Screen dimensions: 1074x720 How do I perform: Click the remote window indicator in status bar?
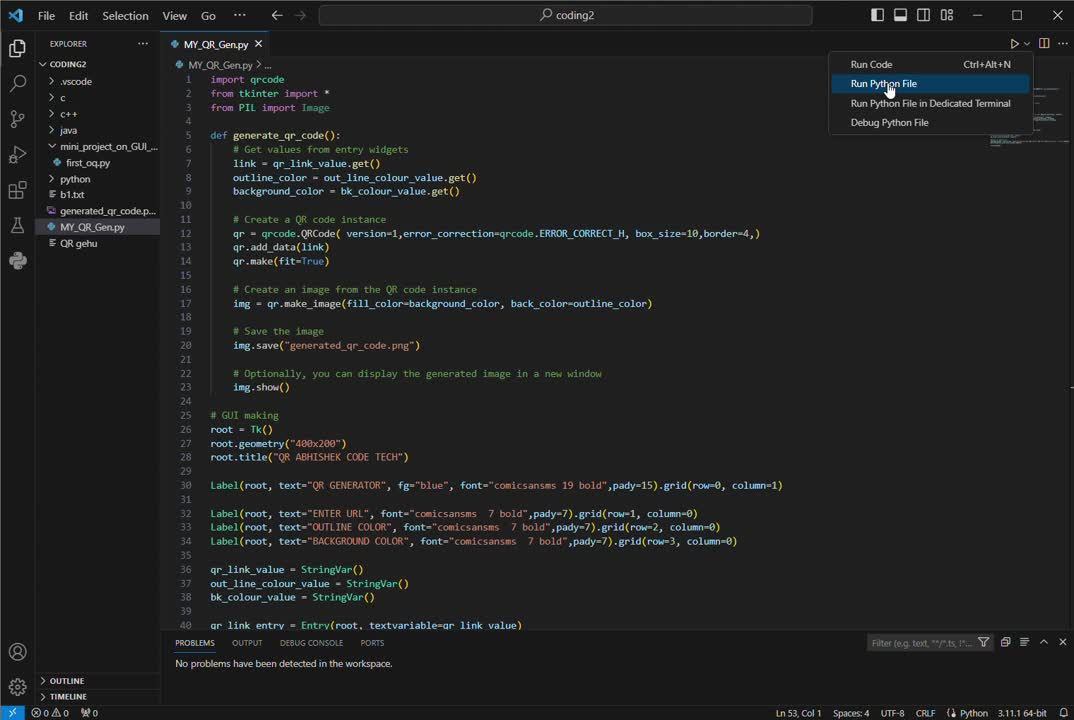(x=12, y=713)
